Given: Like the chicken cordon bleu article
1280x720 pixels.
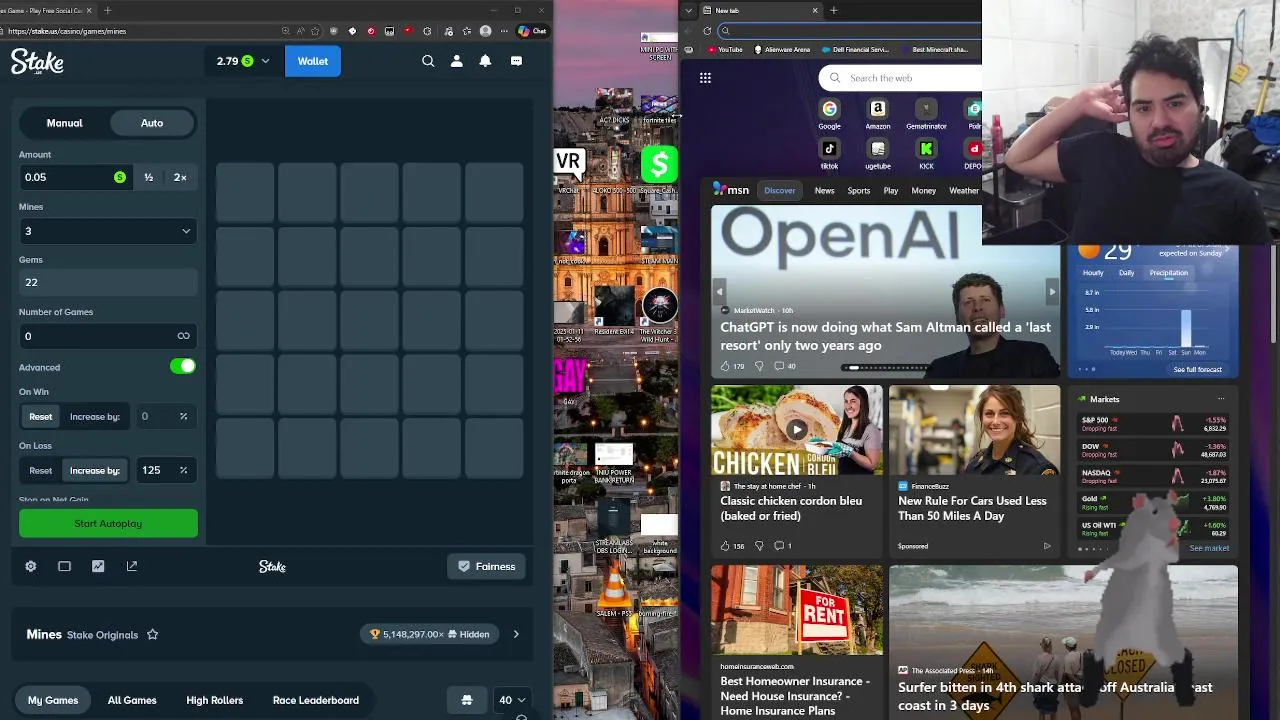Looking at the screenshot, I should pos(725,546).
